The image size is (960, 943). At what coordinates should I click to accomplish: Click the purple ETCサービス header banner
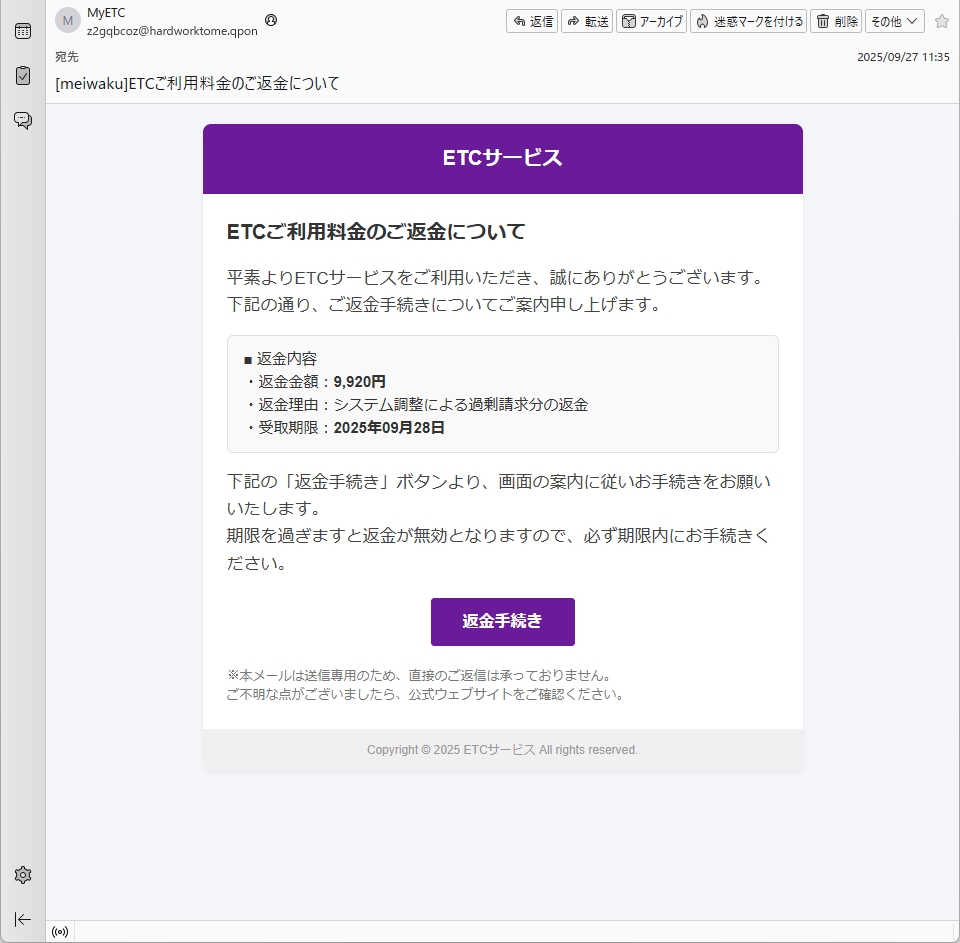tap(502, 158)
